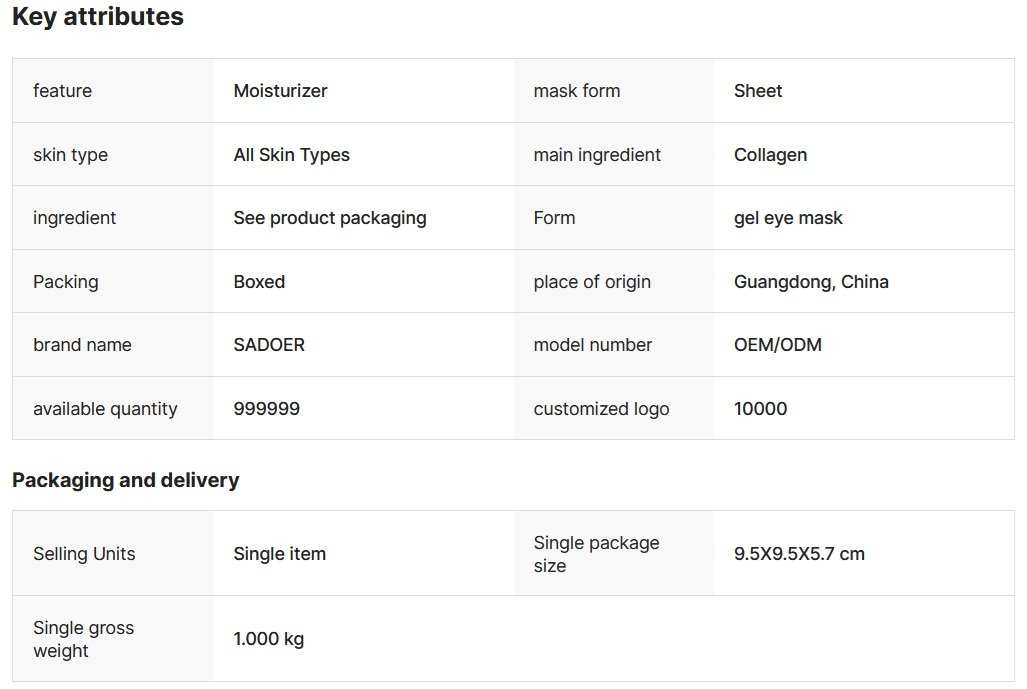Select the Guangdong, China origin value
The height and width of the screenshot is (689, 1027).
811,282
